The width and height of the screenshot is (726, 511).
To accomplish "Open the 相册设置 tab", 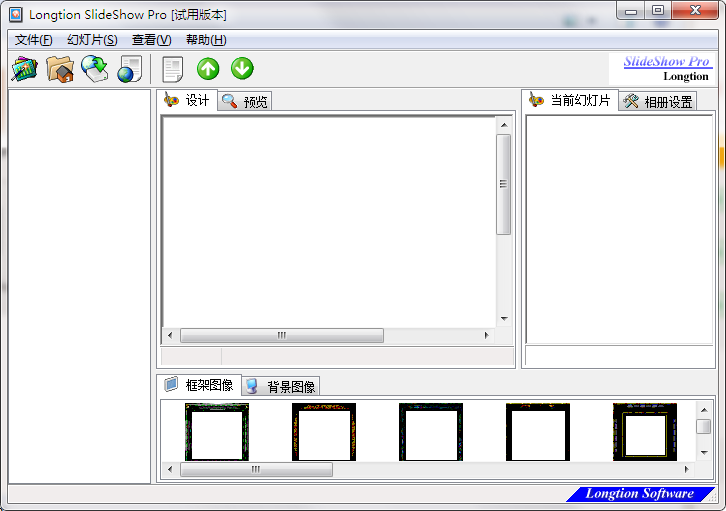I will click(657, 101).
